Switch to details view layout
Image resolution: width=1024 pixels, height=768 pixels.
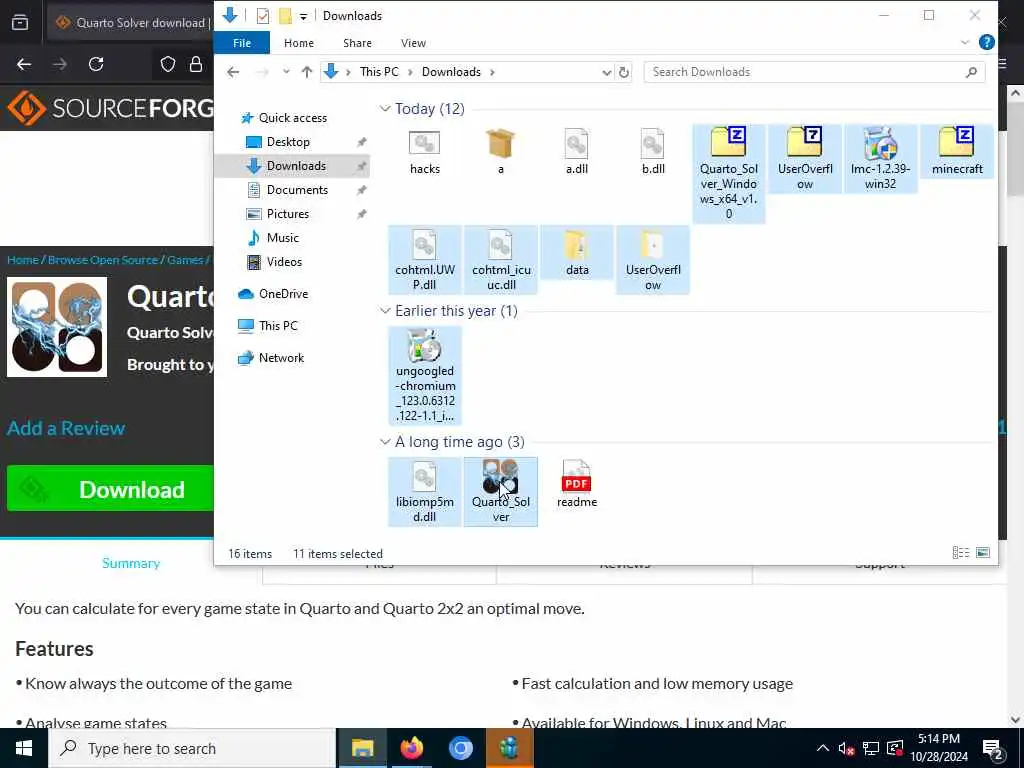(x=961, y=553)
